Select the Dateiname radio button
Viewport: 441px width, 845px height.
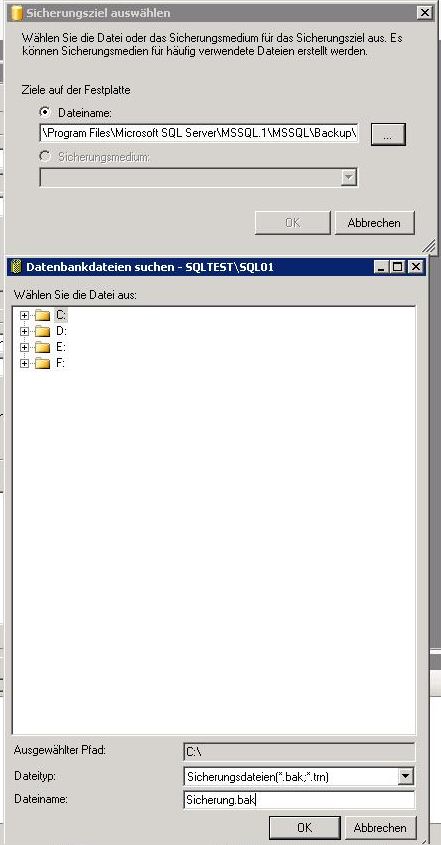tap(45, 112)
